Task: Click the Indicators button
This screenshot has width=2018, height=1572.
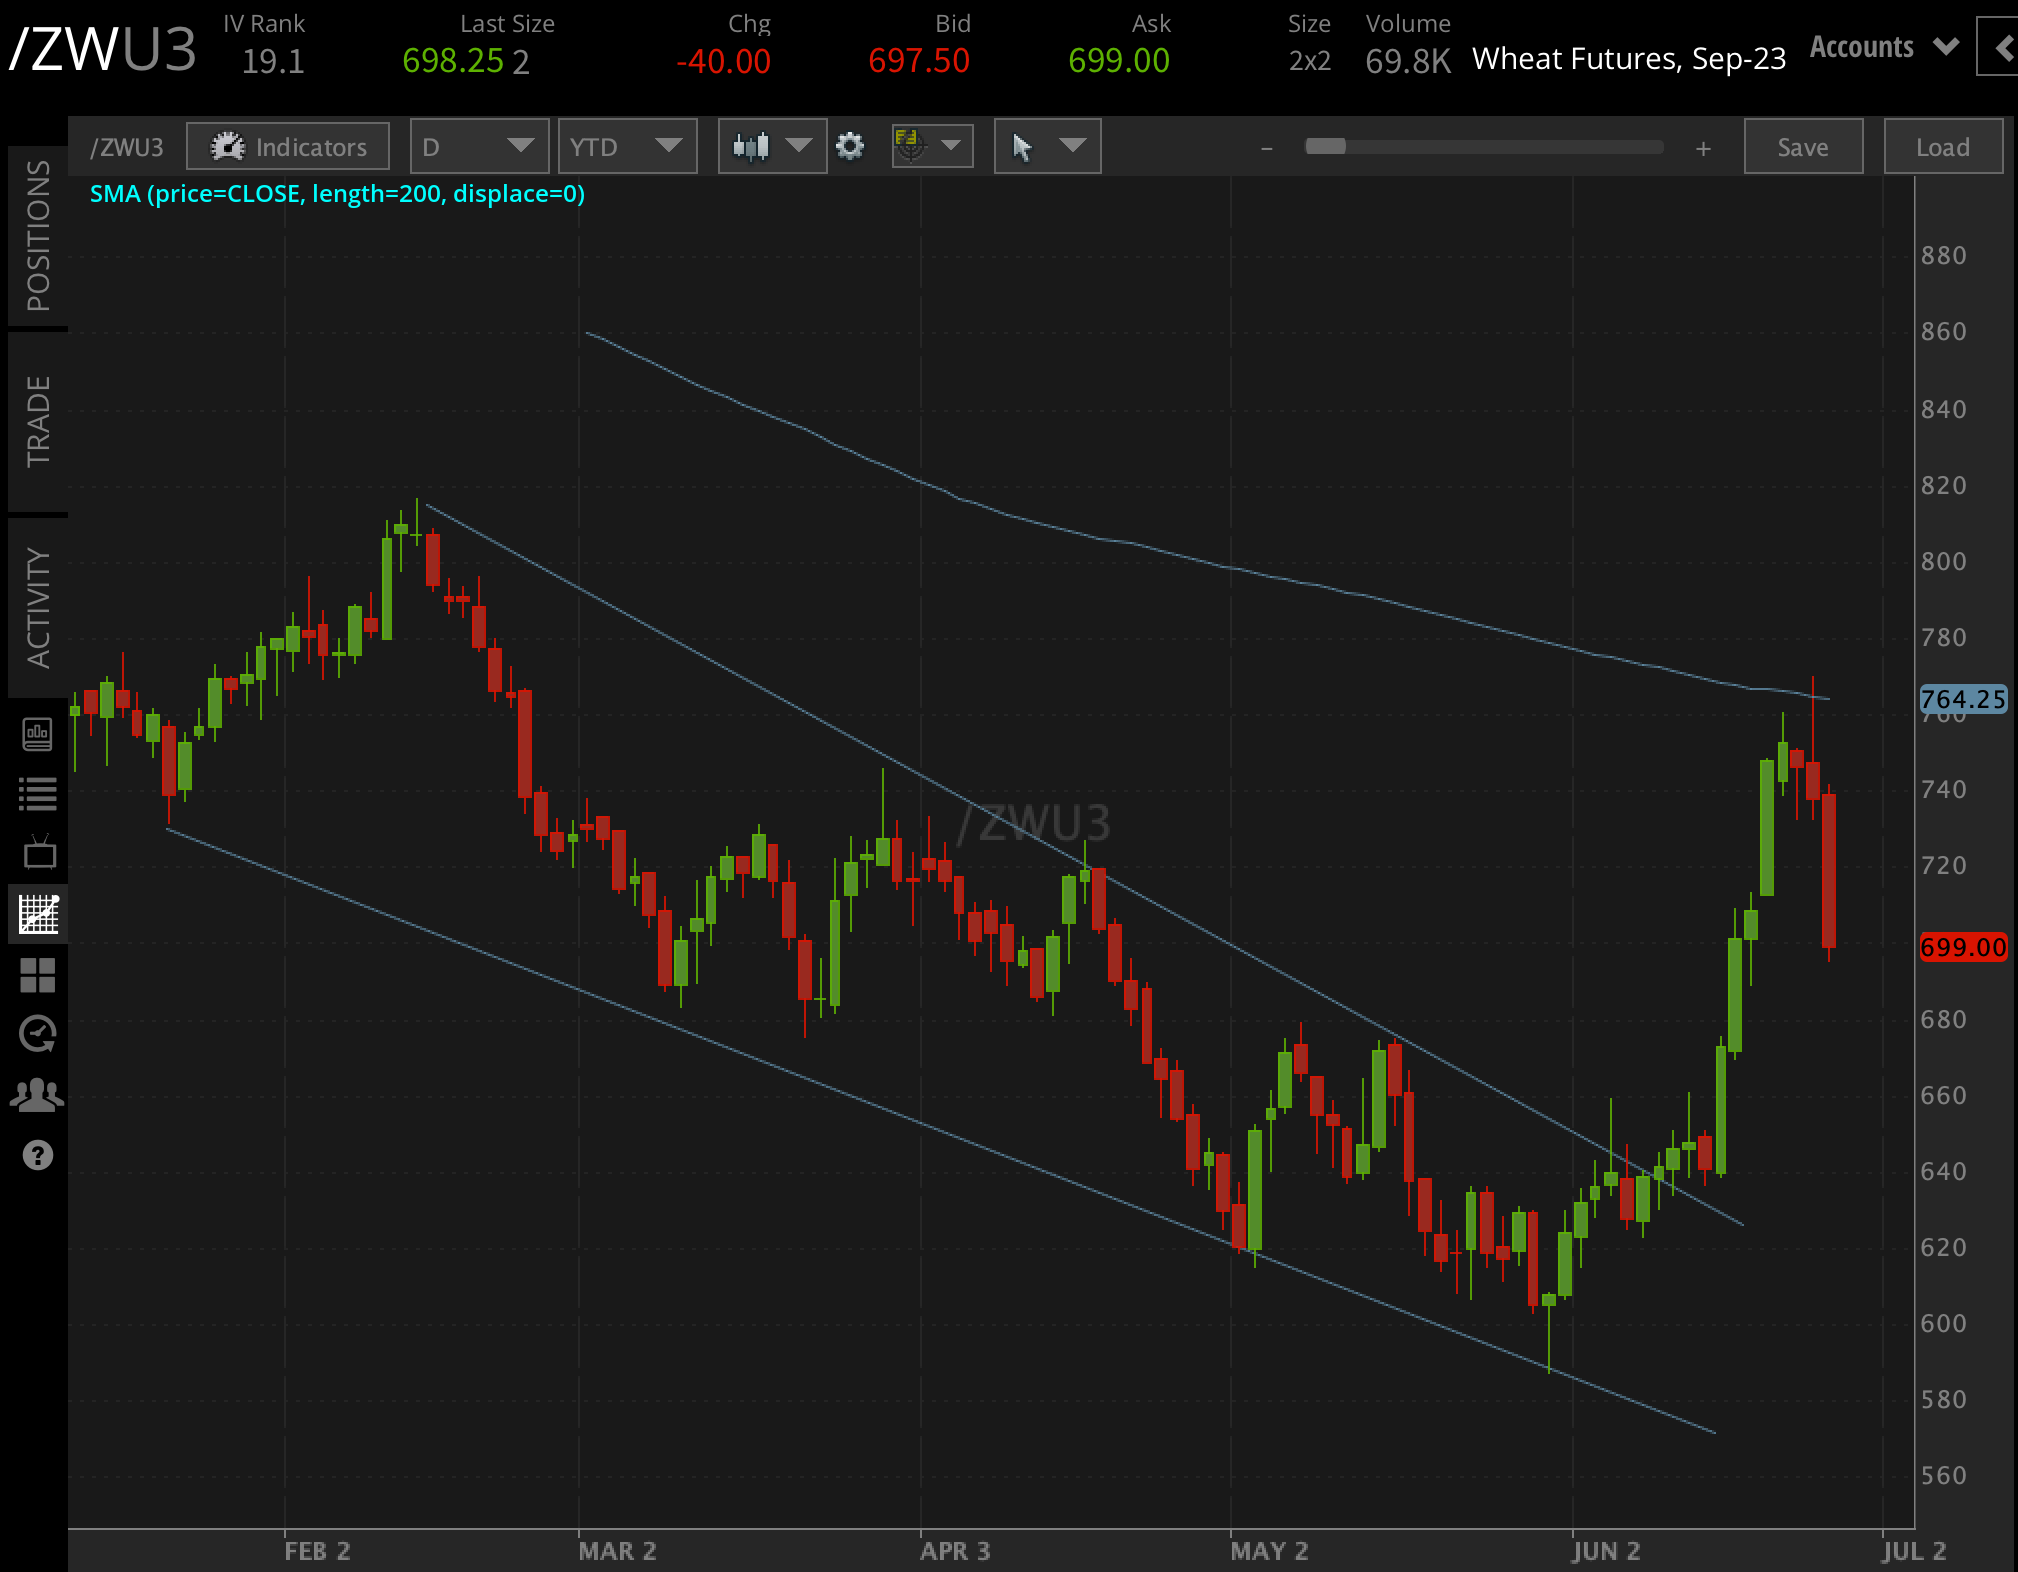Action: coord(288,147)
